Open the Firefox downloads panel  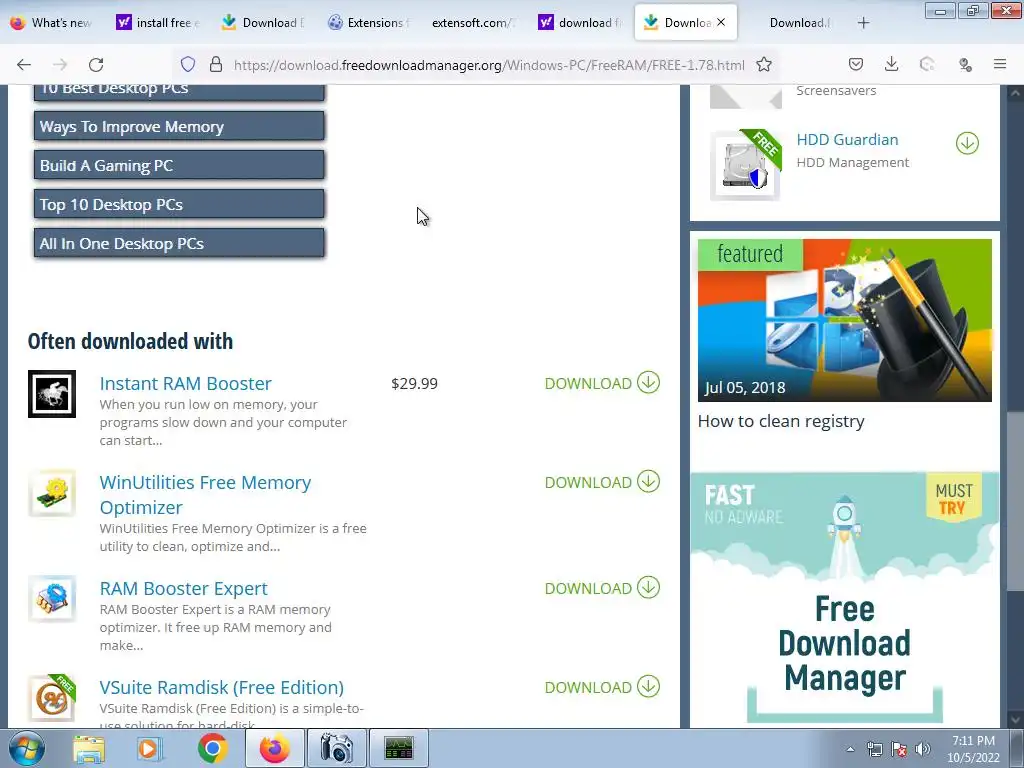pyautogui.click(x=891, y=64)
